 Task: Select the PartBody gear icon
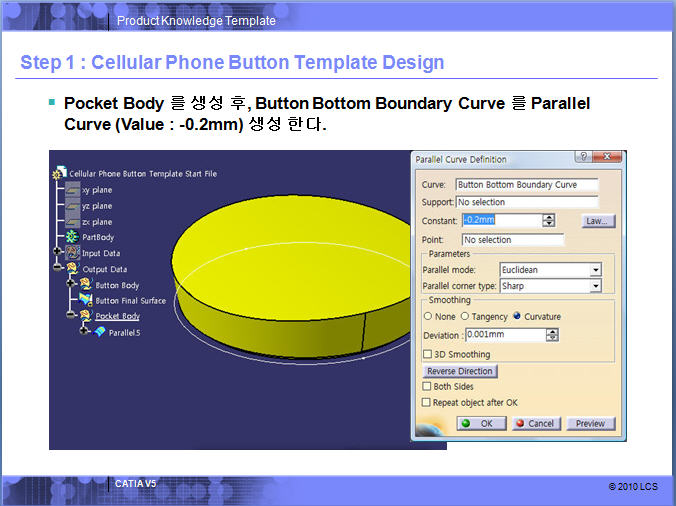(72, 237)
